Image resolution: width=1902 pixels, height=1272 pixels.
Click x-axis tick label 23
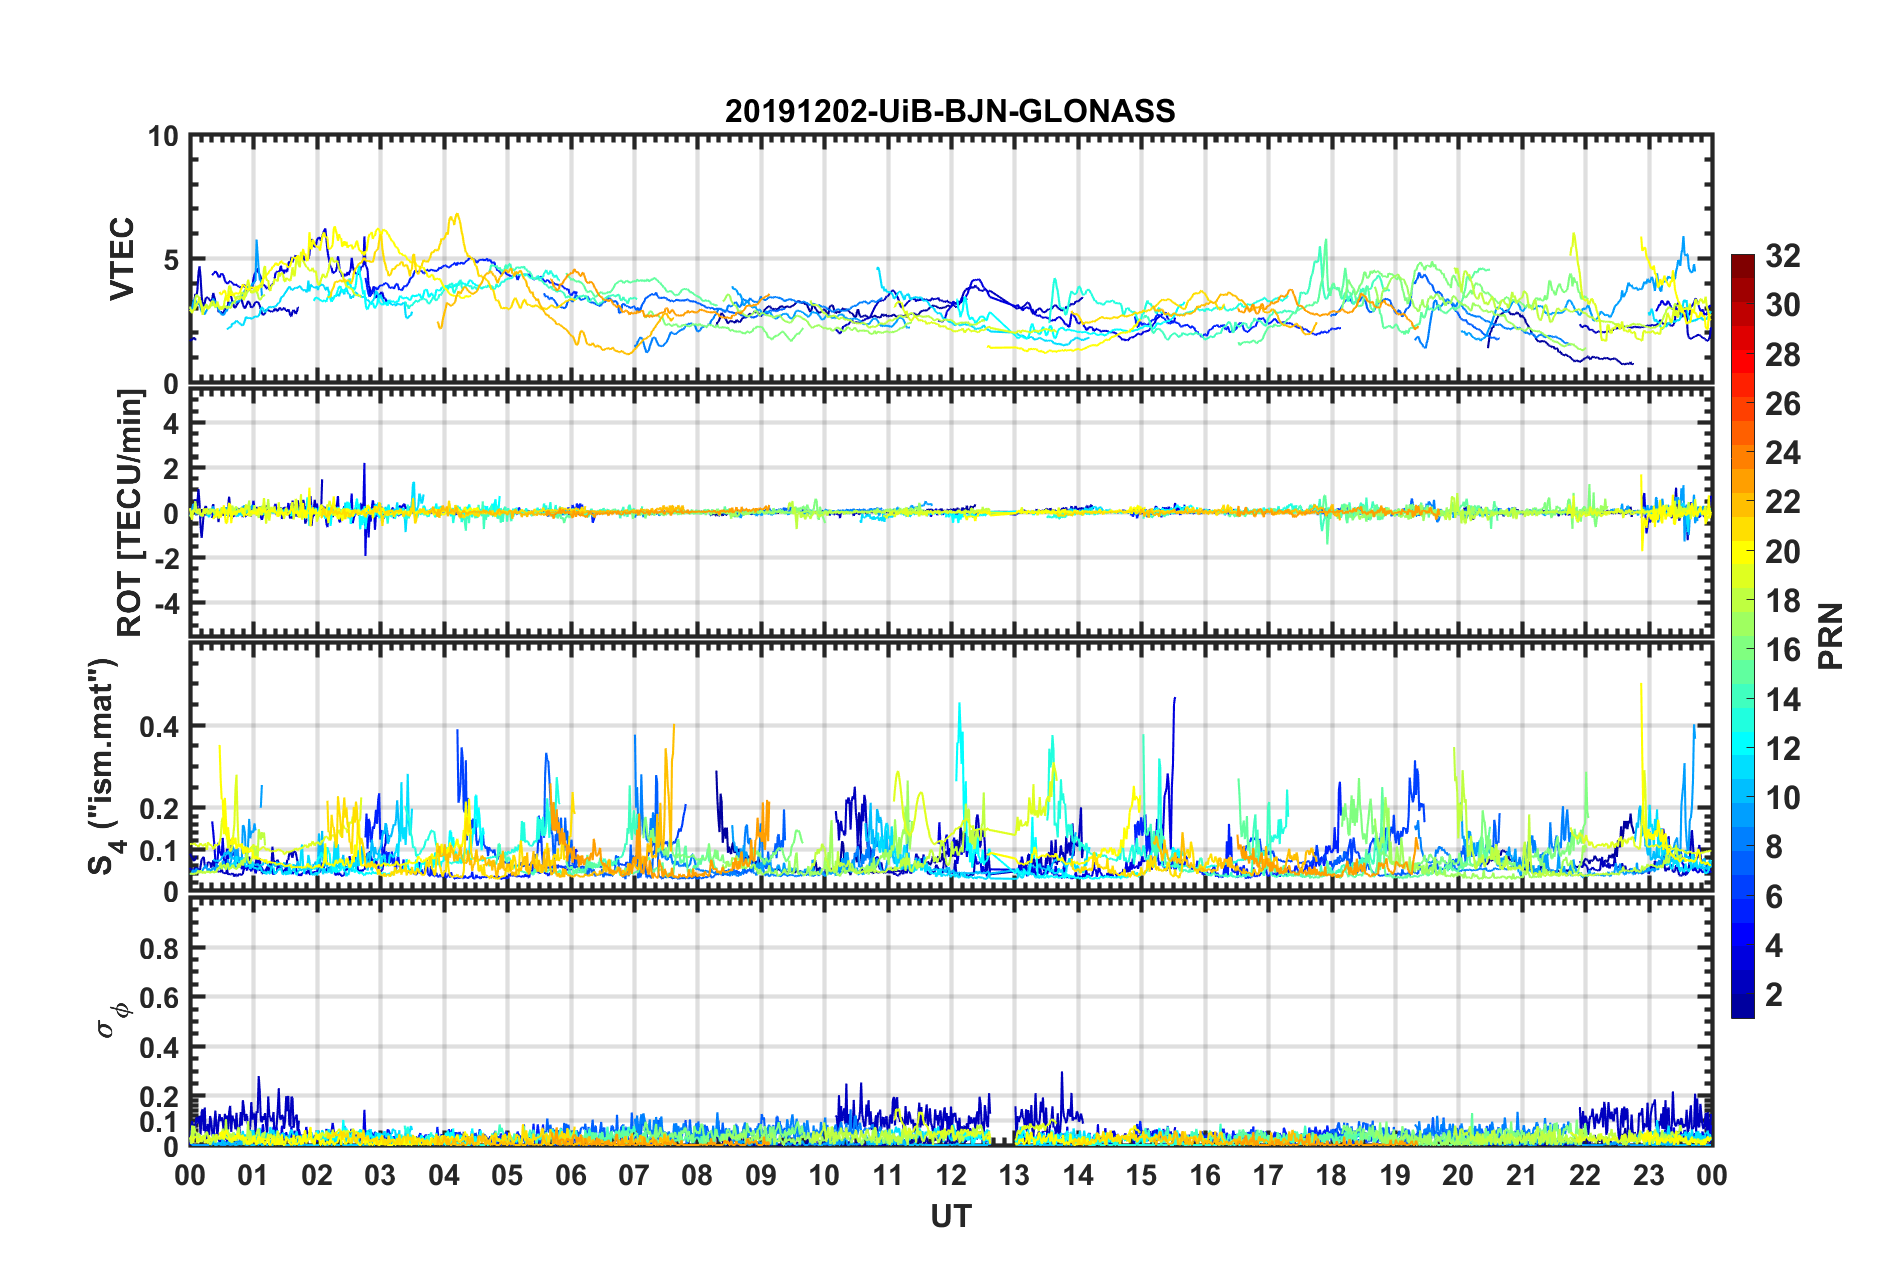(1648, 1175)
